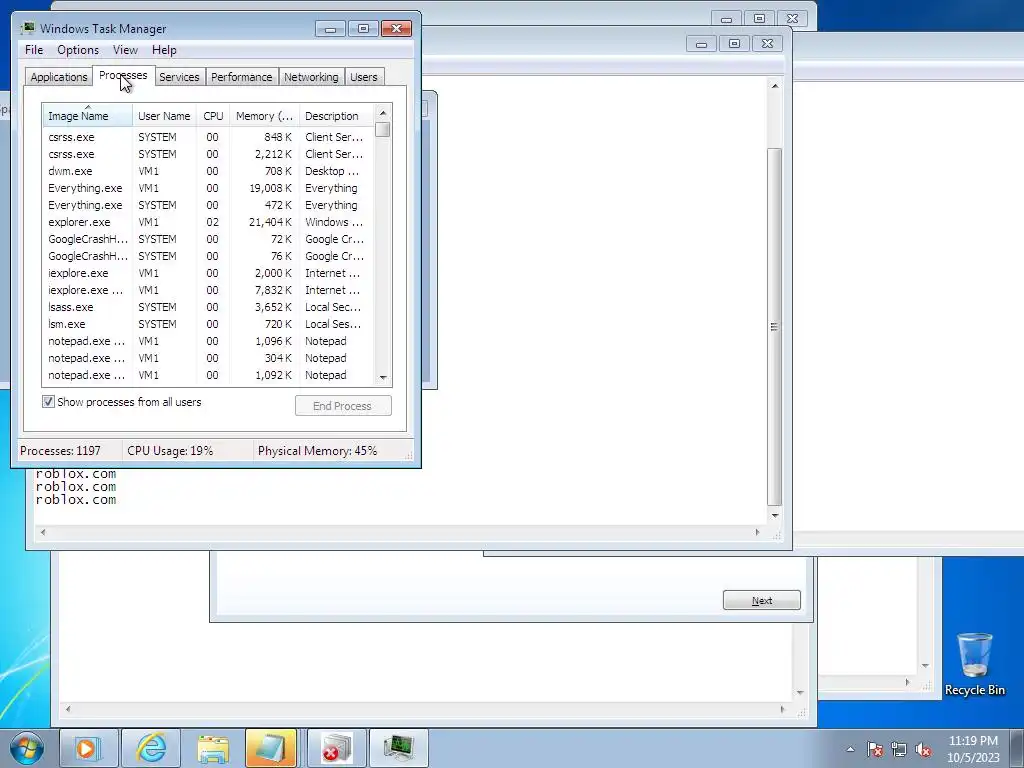Click the process list scrollbar thumb
Screen dimensions: 1024x768
pos(383,129)
